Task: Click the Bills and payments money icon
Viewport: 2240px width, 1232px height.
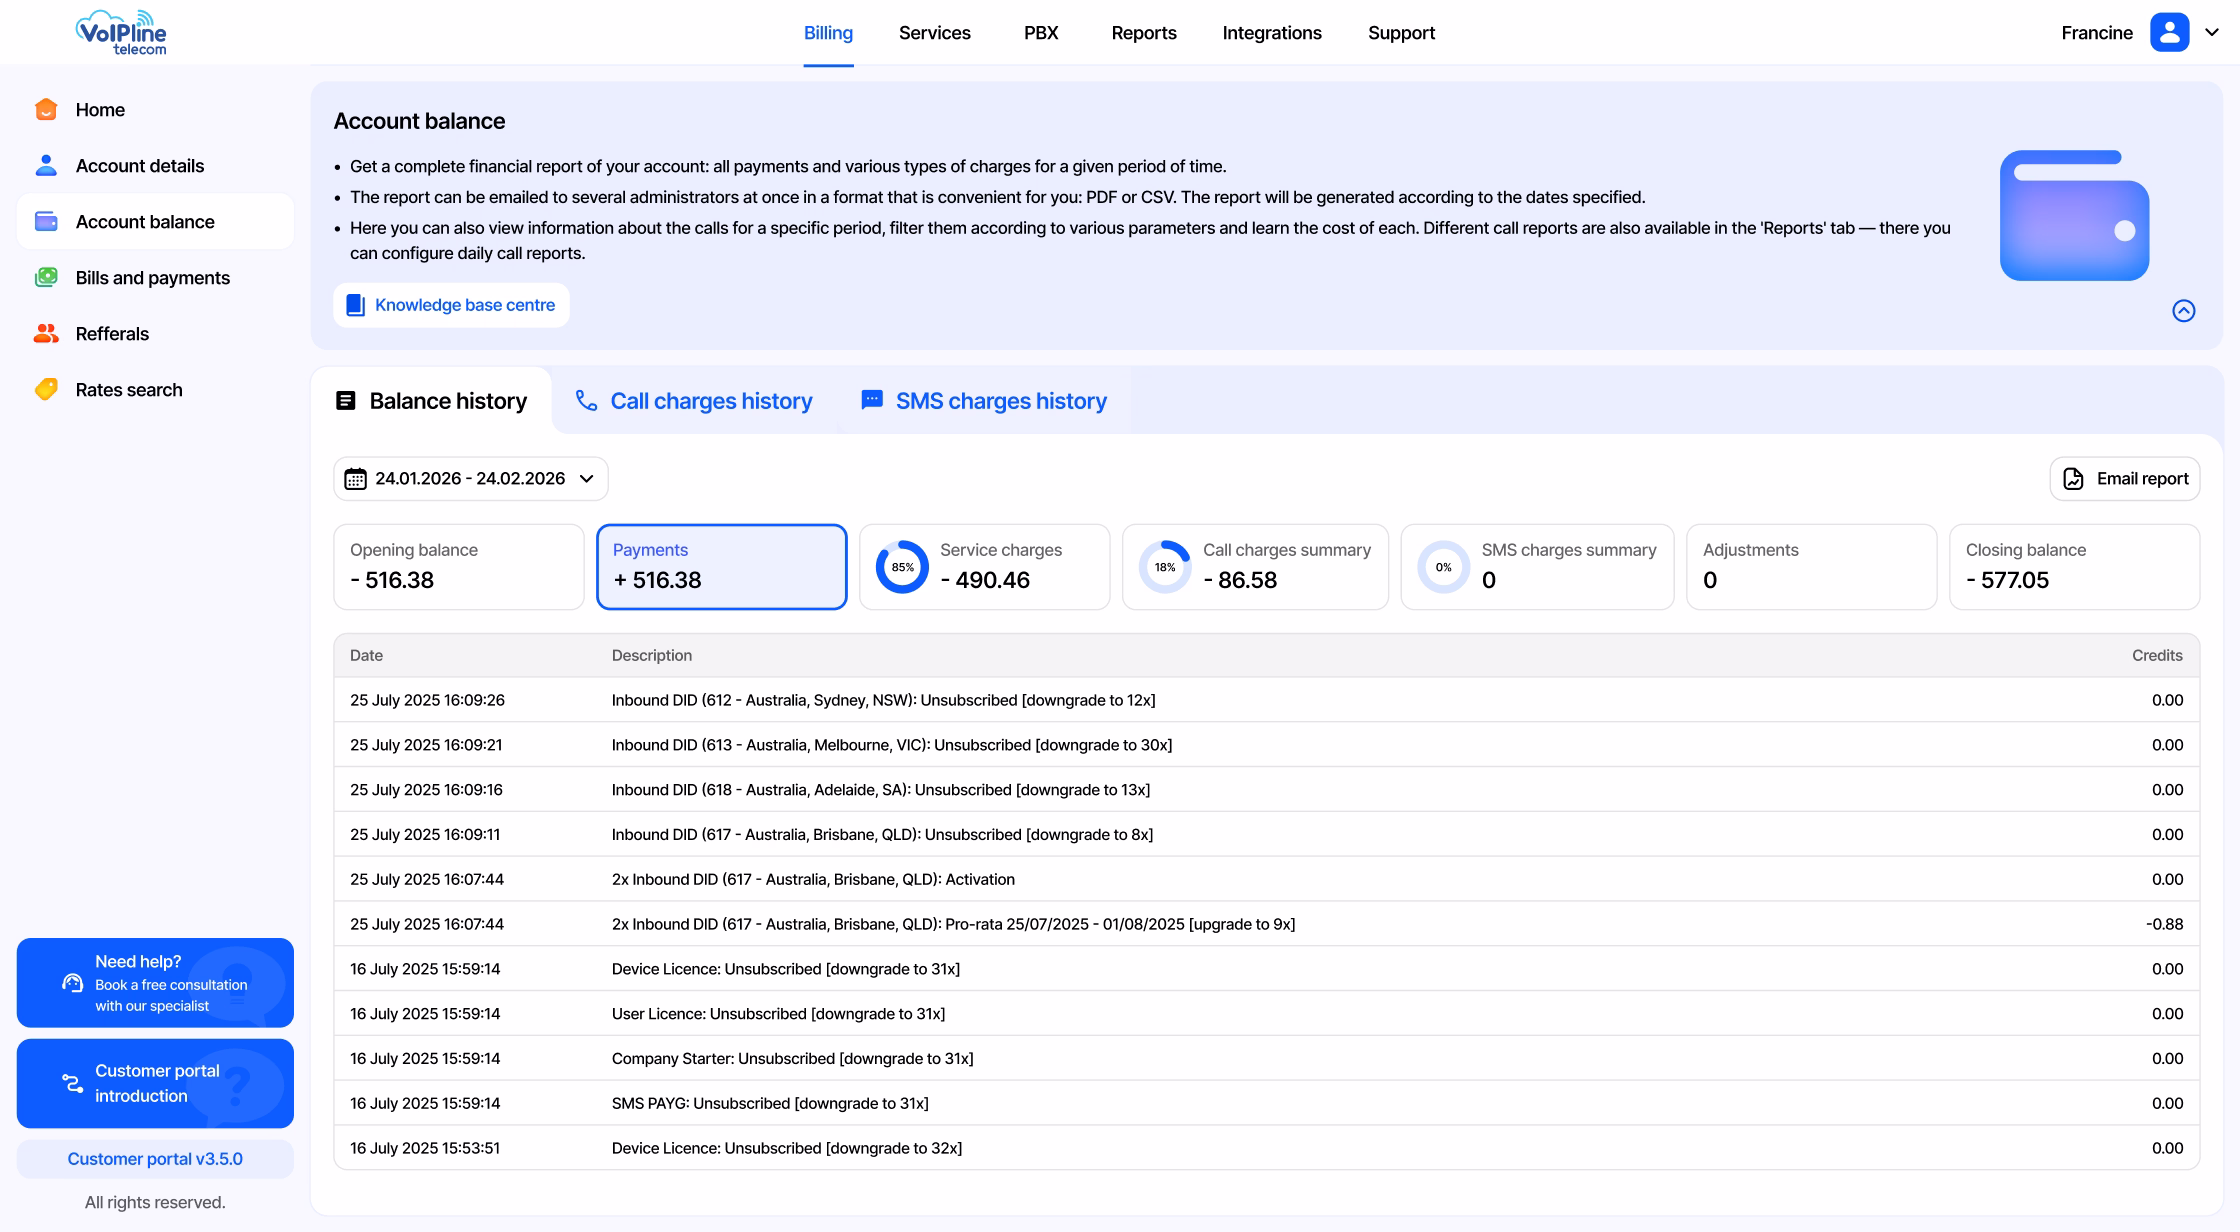Action: click(x=46, y=277)
